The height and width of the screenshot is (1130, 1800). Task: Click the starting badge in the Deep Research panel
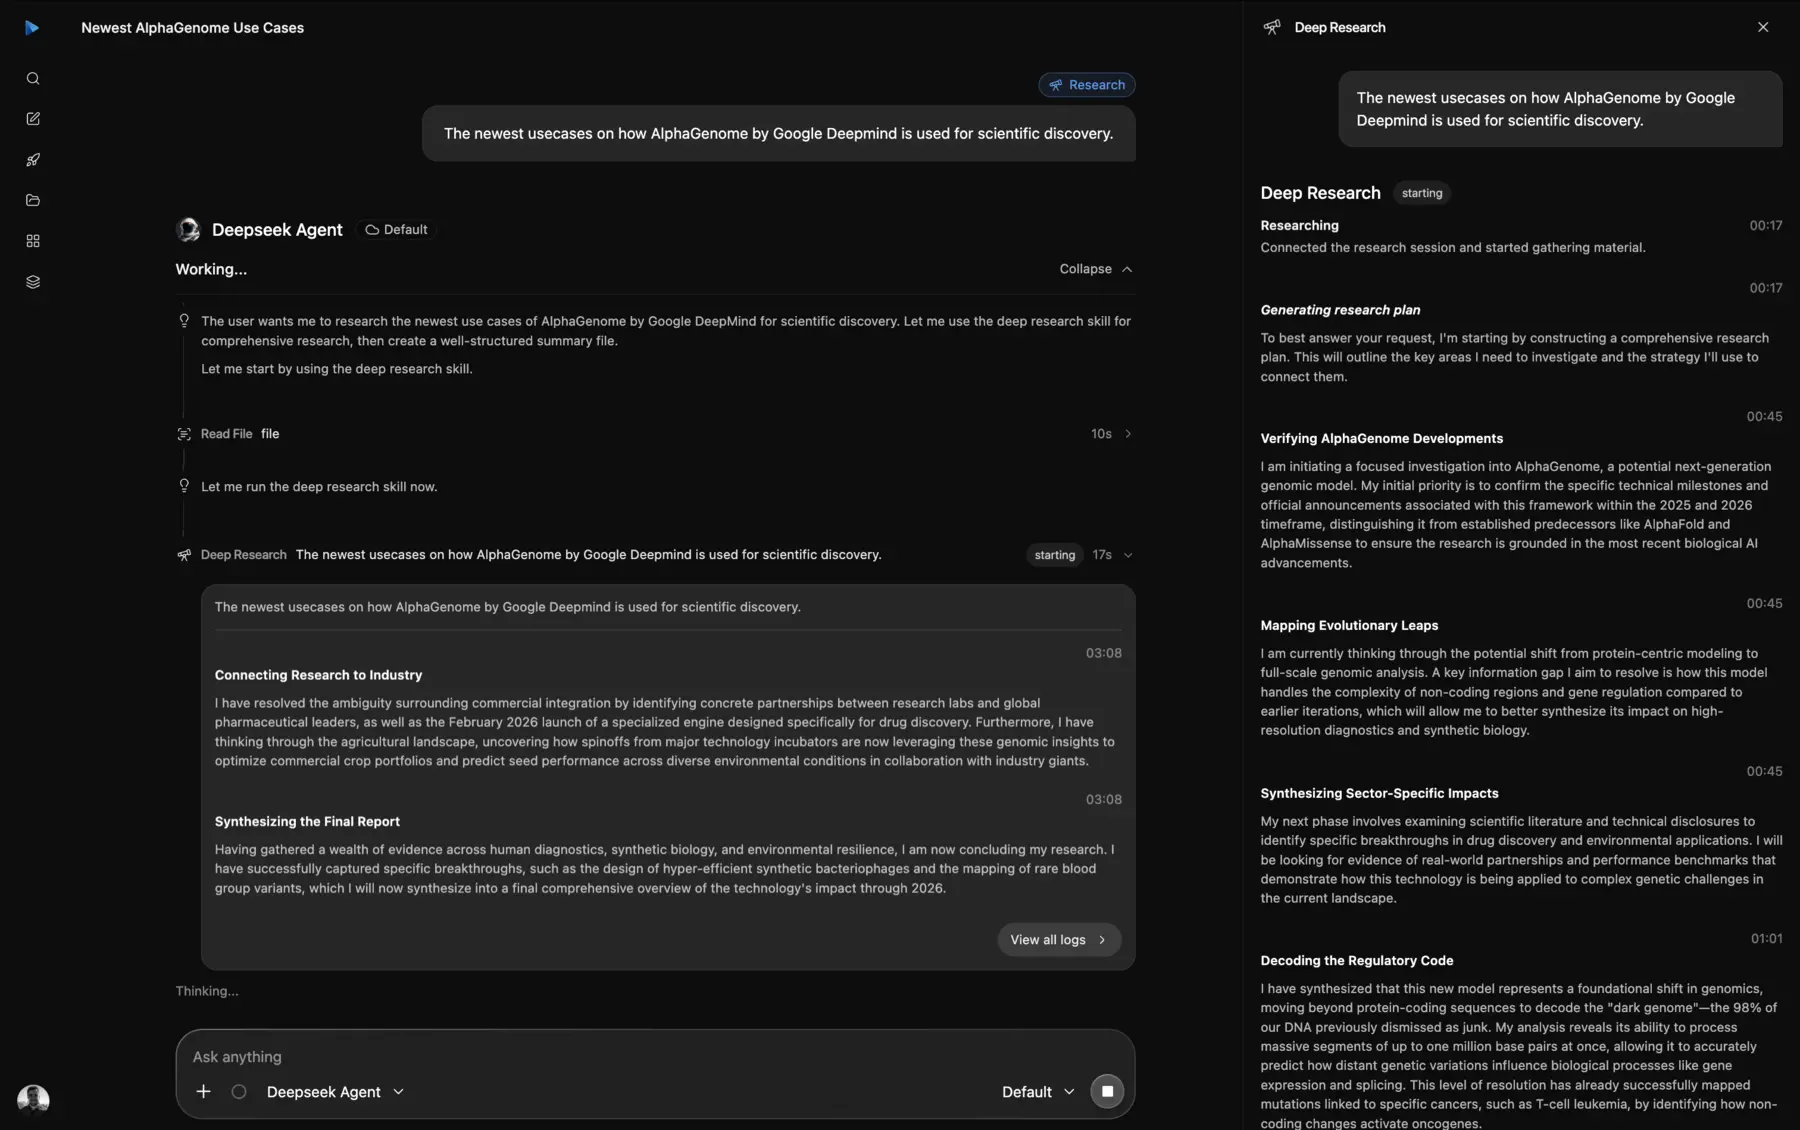click(1422, 193)
